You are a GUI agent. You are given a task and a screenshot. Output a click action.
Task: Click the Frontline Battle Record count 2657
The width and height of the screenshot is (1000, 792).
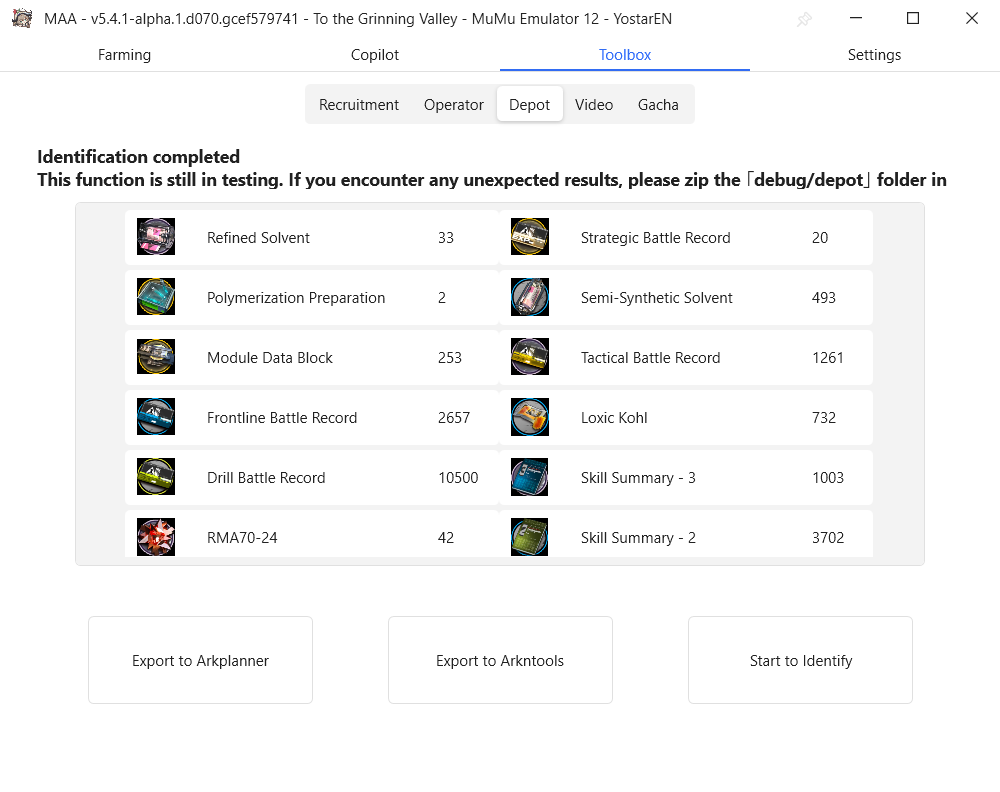[x=453, y=418]
